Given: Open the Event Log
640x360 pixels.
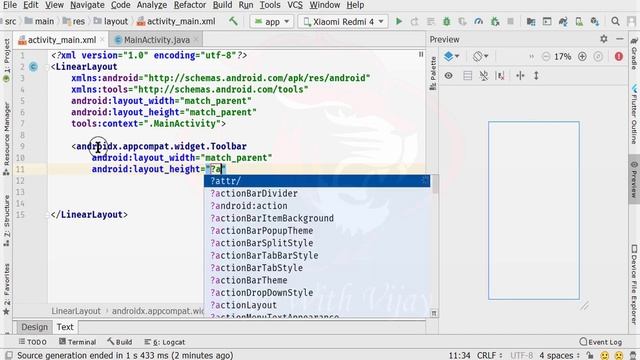Looking at the screenshot, I should tap(601, 342).
